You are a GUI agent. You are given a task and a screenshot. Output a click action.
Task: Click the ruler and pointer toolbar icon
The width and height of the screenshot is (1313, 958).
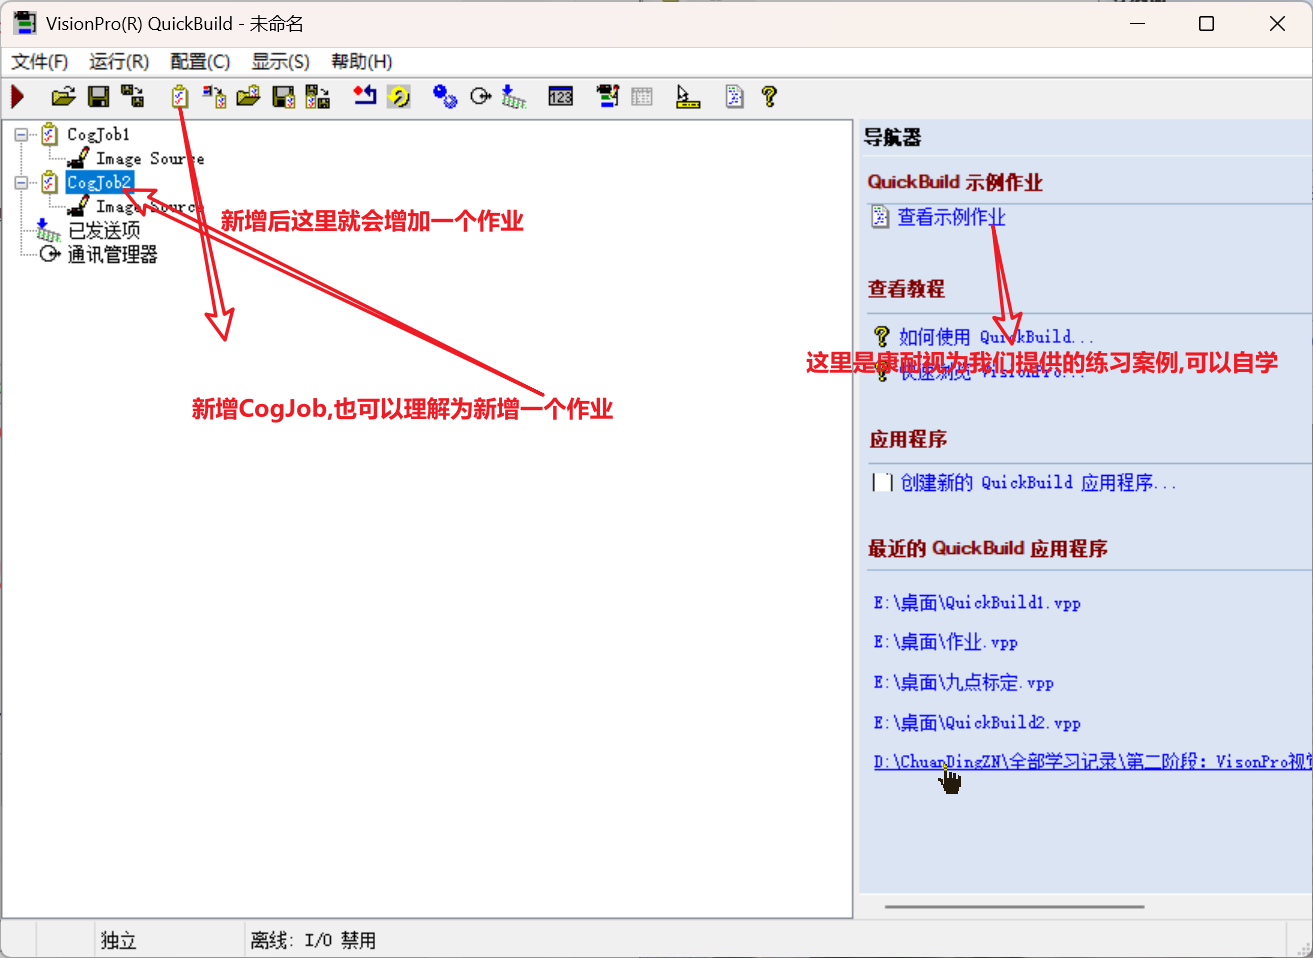click(x=688, y=97)
